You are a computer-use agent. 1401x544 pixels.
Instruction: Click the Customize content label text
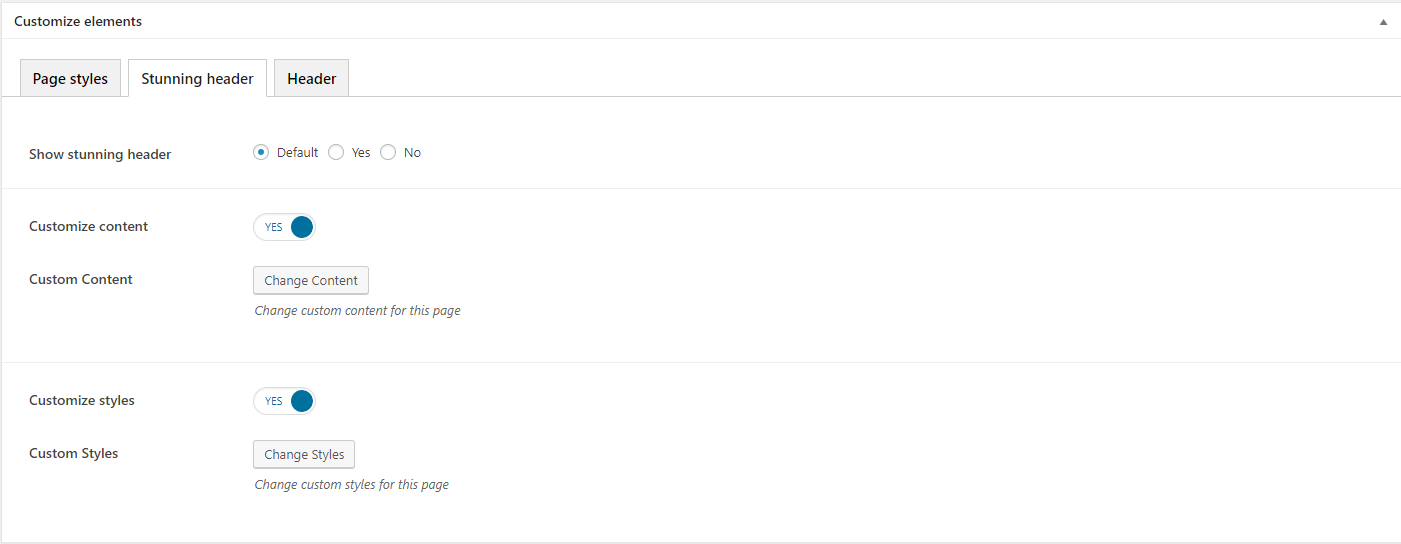88,227
